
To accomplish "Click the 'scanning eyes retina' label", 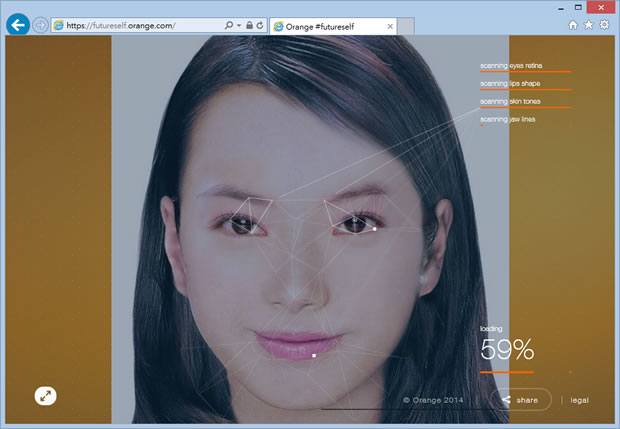I will [x=511, y=66].
